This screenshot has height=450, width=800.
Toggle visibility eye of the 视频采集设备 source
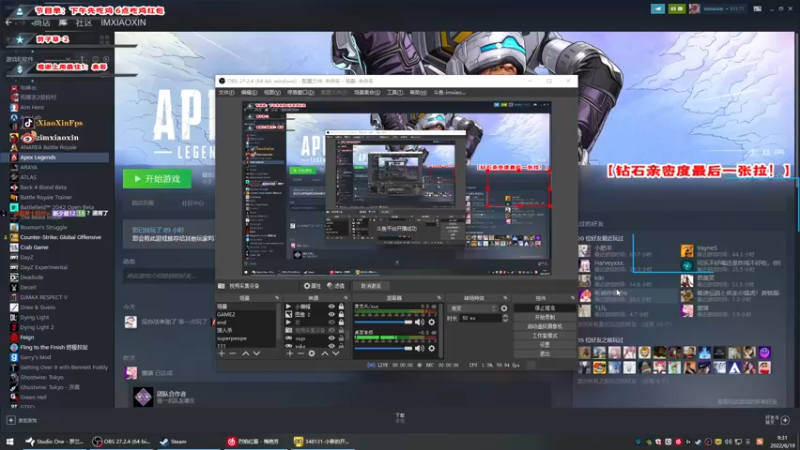pyautogui.click(x=332, y=330)
